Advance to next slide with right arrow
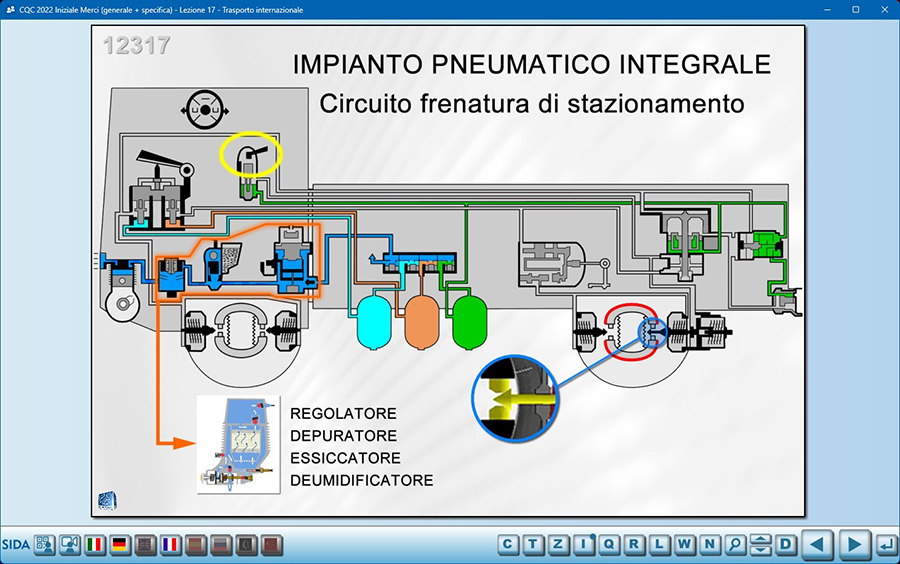This screenshot has height=564, width=900. (x=853, y=545)
